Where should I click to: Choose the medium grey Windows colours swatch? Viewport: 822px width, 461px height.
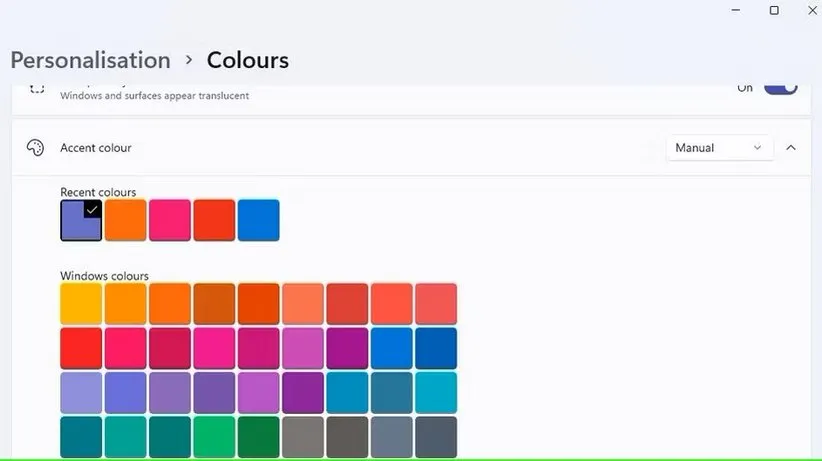point(303,437)
